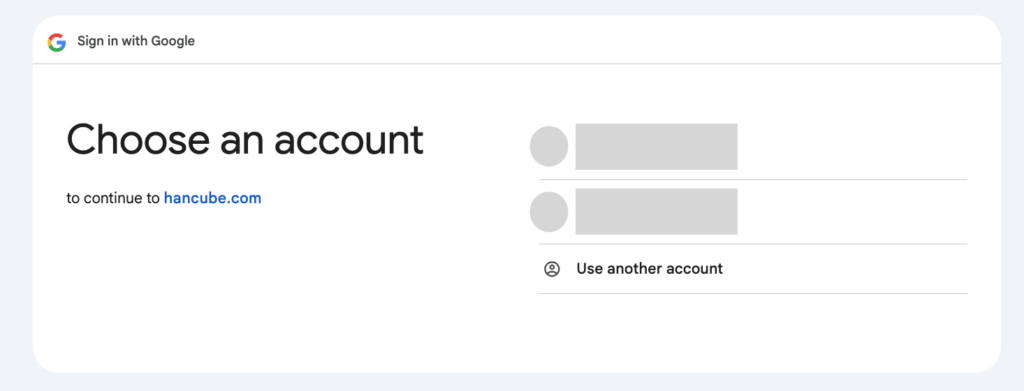Click the divider between the two accounts
The image size is (1024, 391).
click(753, 180)
